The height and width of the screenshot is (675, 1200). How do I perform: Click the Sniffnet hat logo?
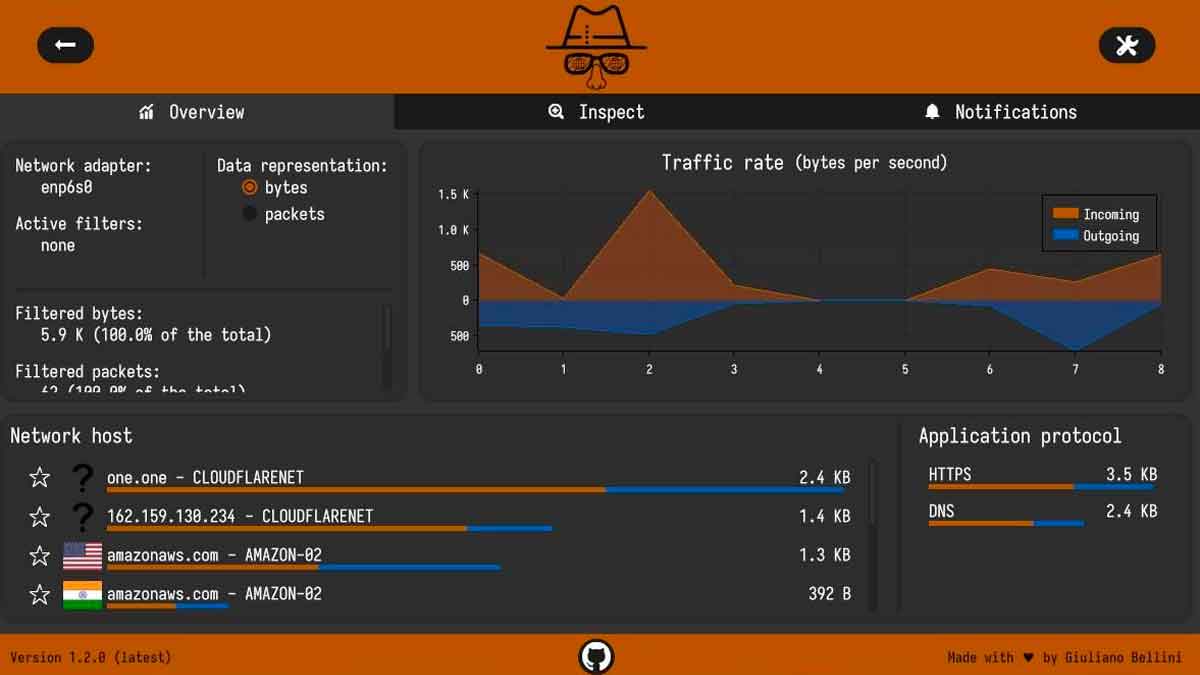597,46
